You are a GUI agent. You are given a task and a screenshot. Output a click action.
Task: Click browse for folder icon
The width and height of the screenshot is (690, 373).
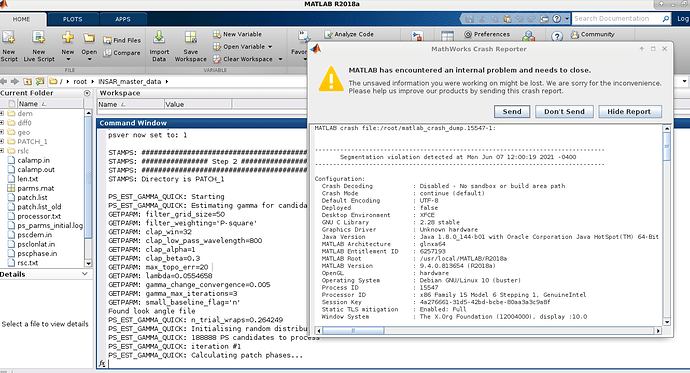(40, 81)
